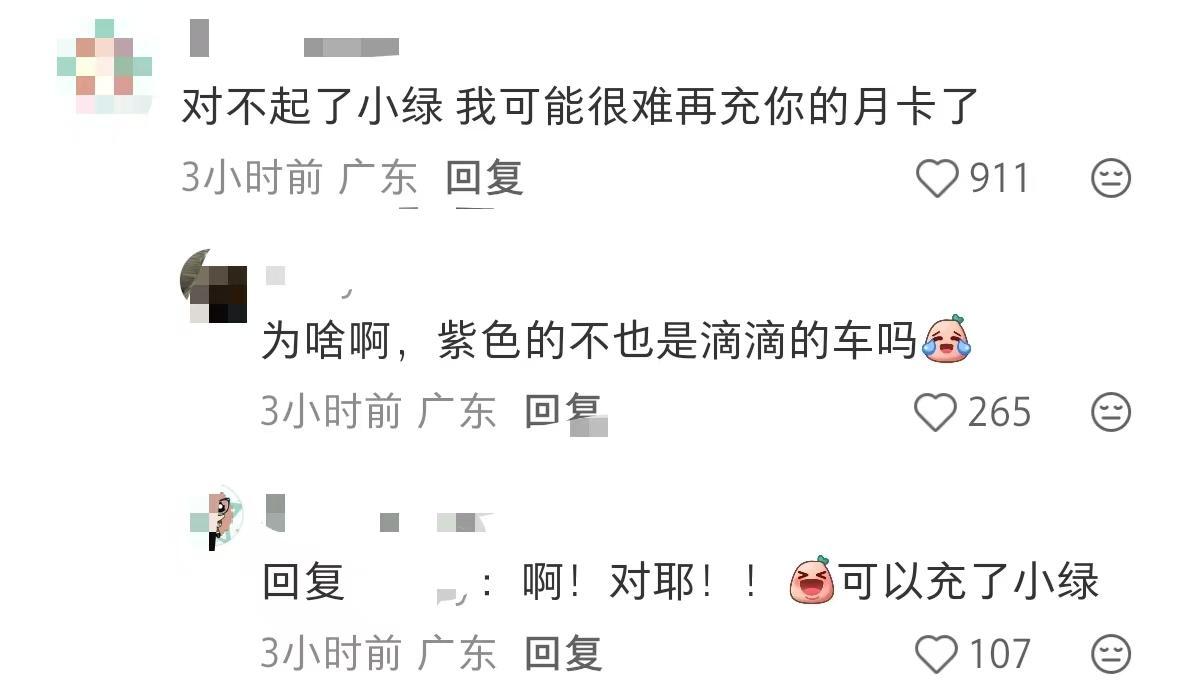Tap the 911 like count
1200x695 pixels.
point(999,179)
